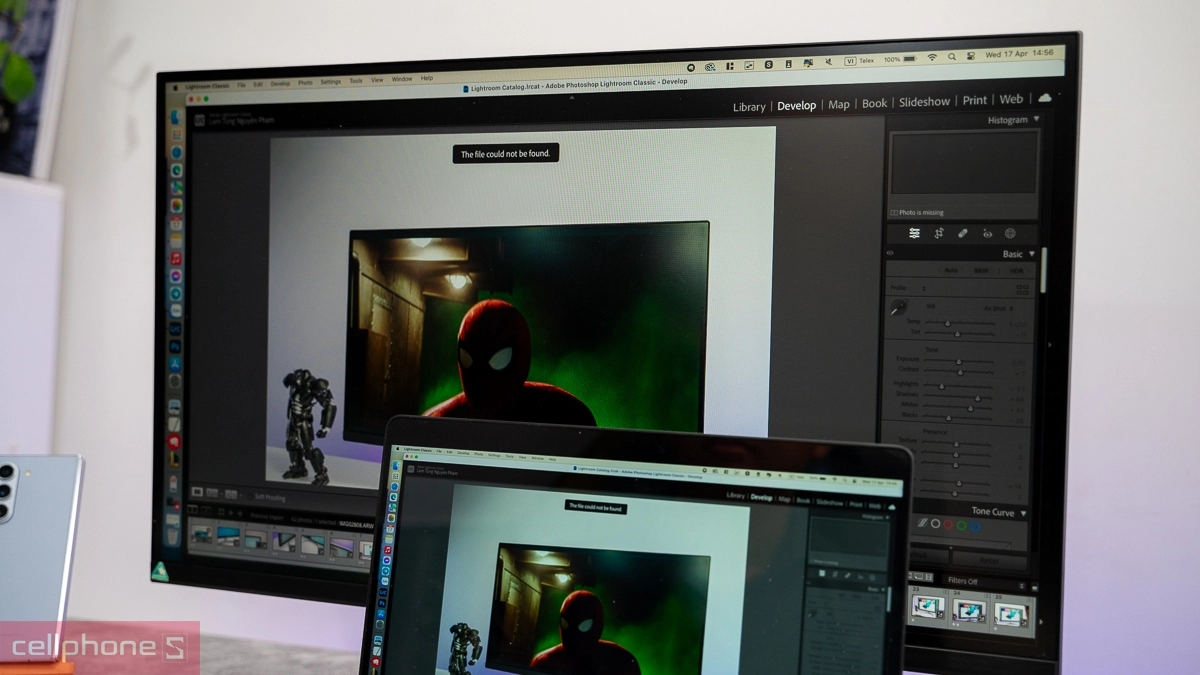Select filmstrip thumbnail number 24
Image resolution: width=1200 pixels, height=675 pixels.
point(968,609)
